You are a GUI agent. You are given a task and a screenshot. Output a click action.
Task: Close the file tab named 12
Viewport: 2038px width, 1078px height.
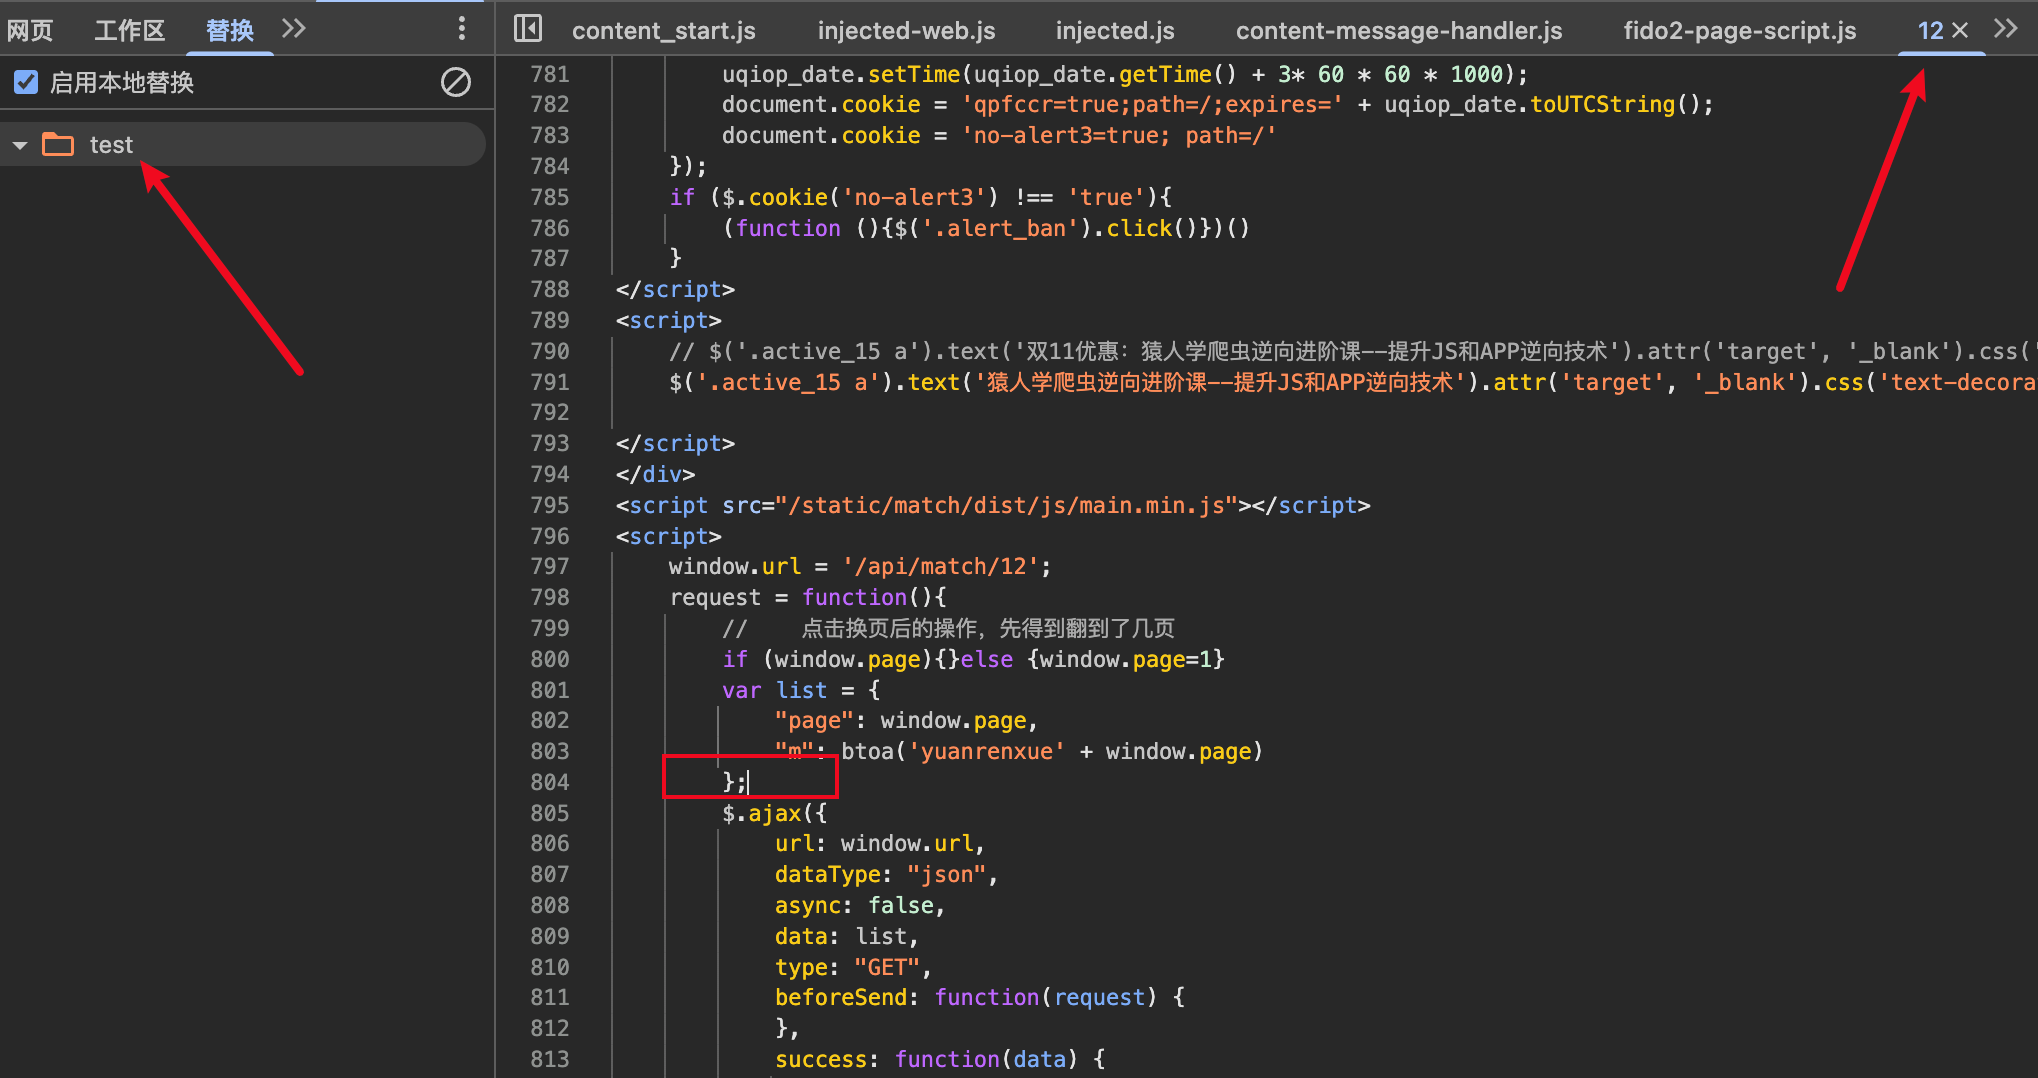pyautogui.click(x=1960, y=30)
